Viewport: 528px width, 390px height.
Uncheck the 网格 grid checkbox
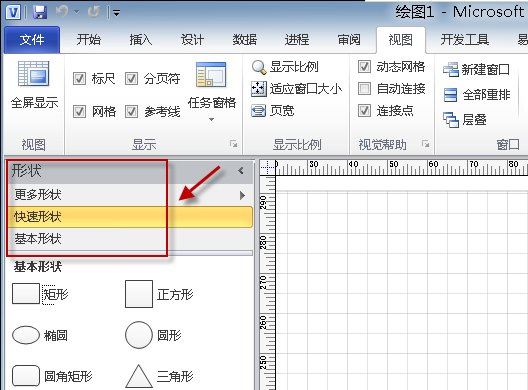[x=79, y=111]
